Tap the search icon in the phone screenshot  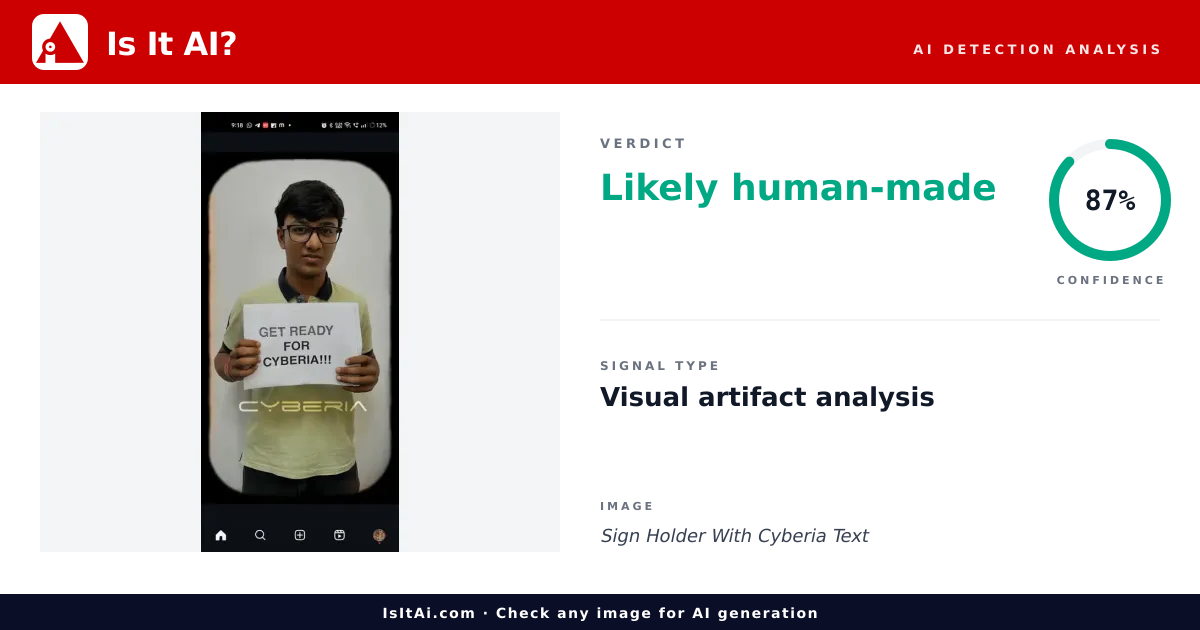pyautogui.click(x=260, y=535)
